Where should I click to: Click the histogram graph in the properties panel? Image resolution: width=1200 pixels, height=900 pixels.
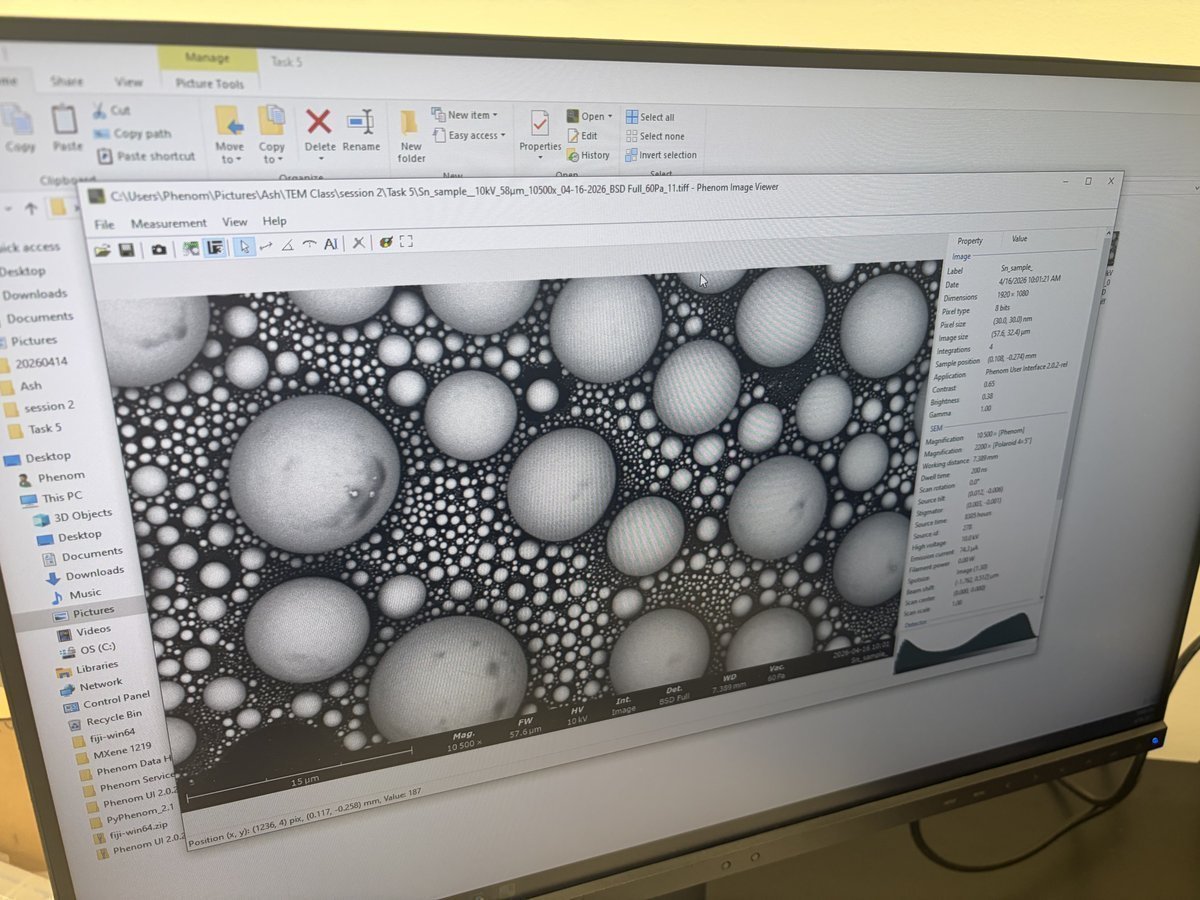pos(968,644)
